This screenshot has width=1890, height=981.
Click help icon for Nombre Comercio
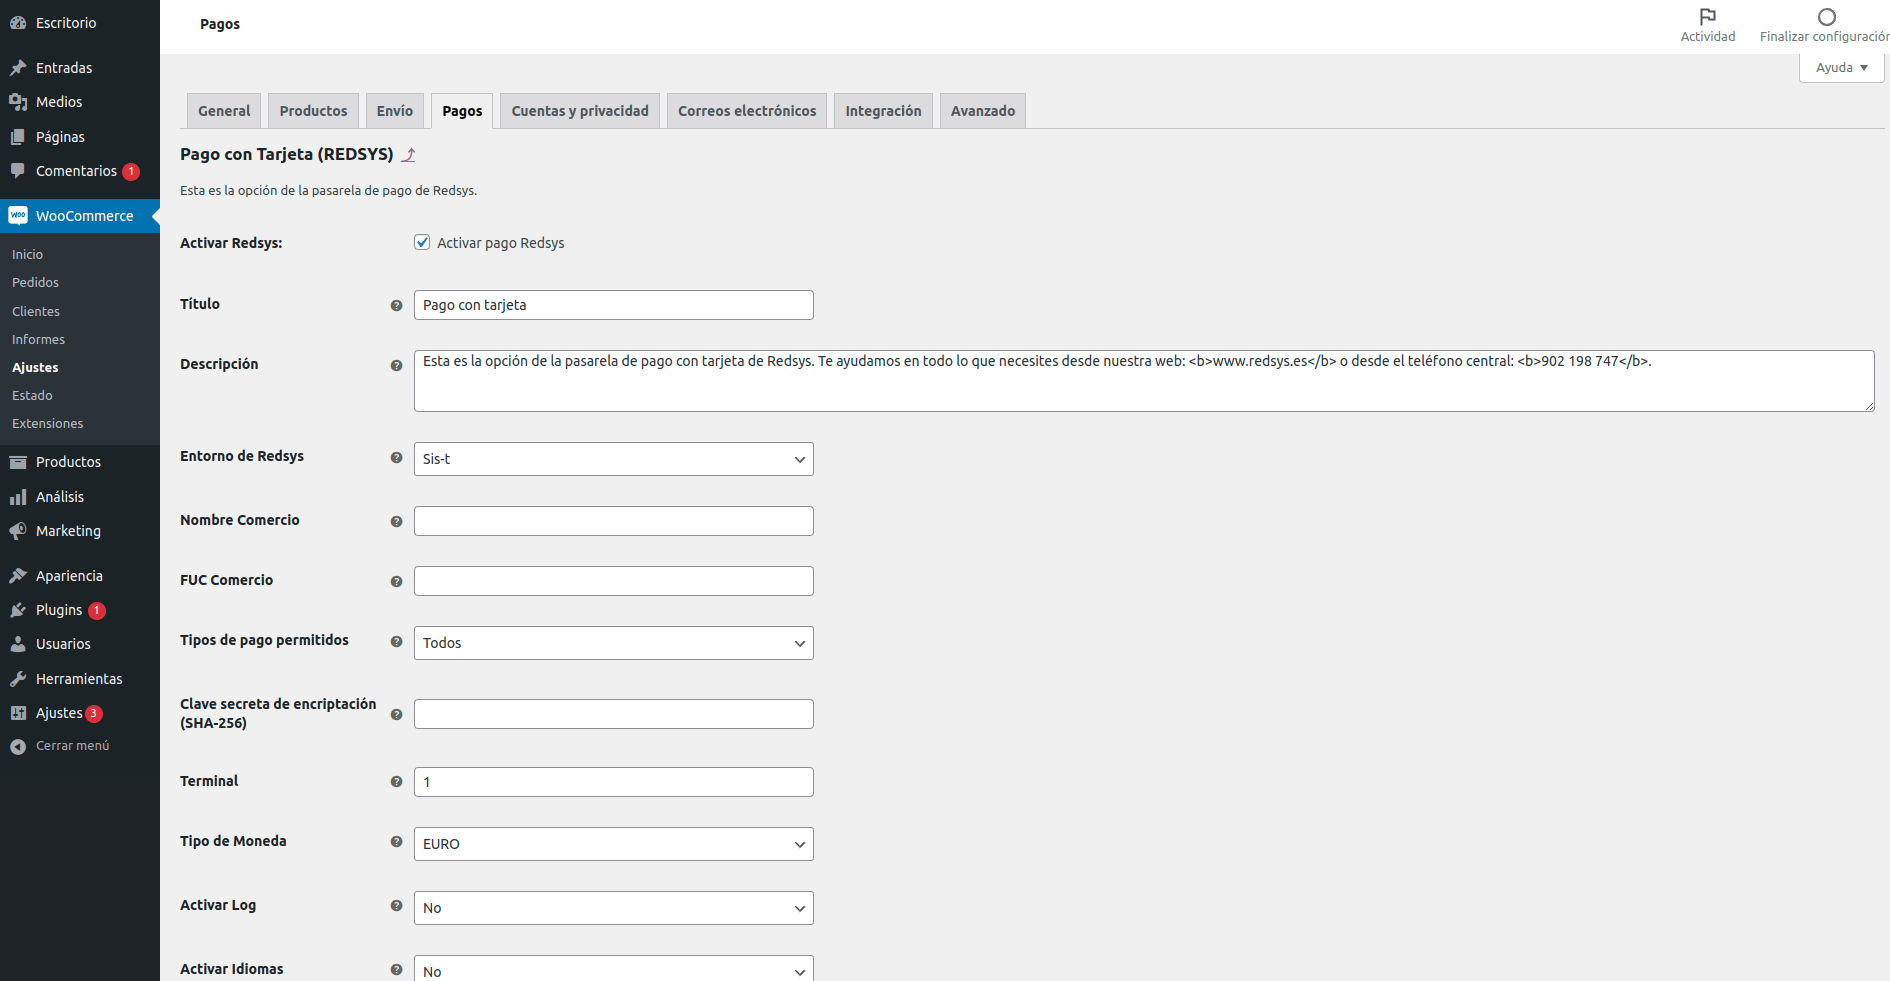pyautogui.click(x=396, y=522)
